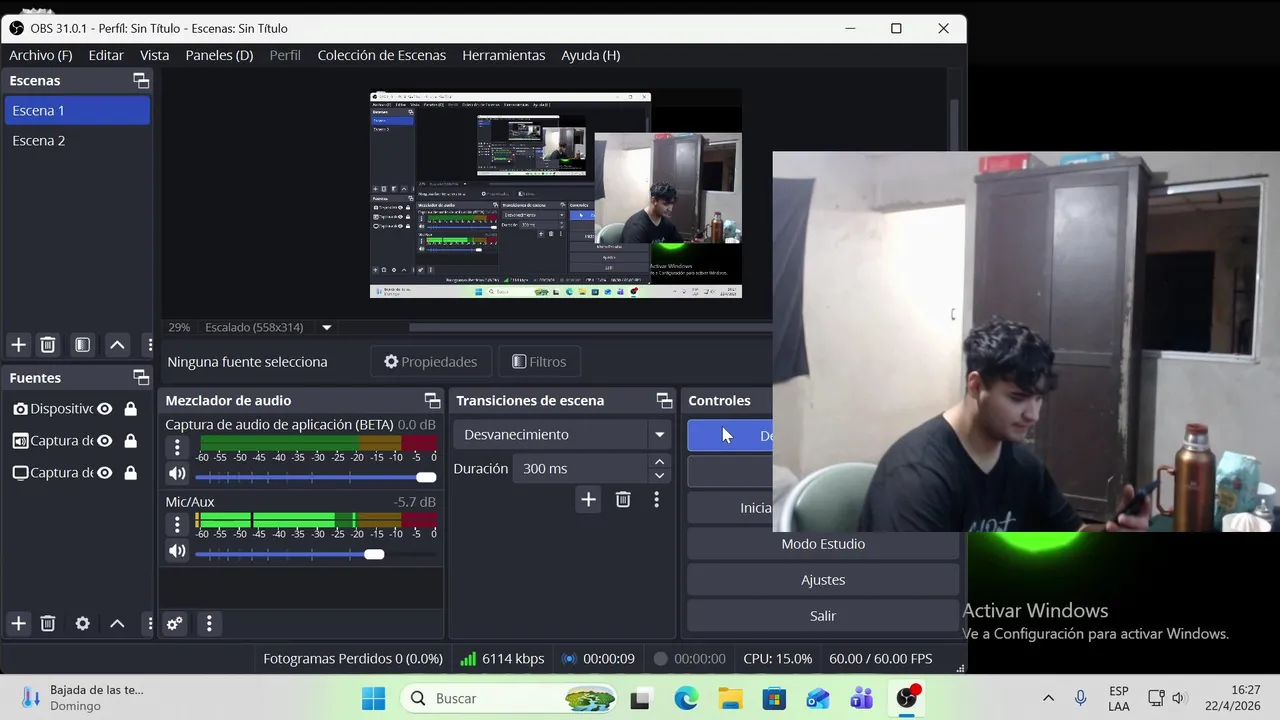
Task: Open the Editar menu
Action: pos(106,55)
